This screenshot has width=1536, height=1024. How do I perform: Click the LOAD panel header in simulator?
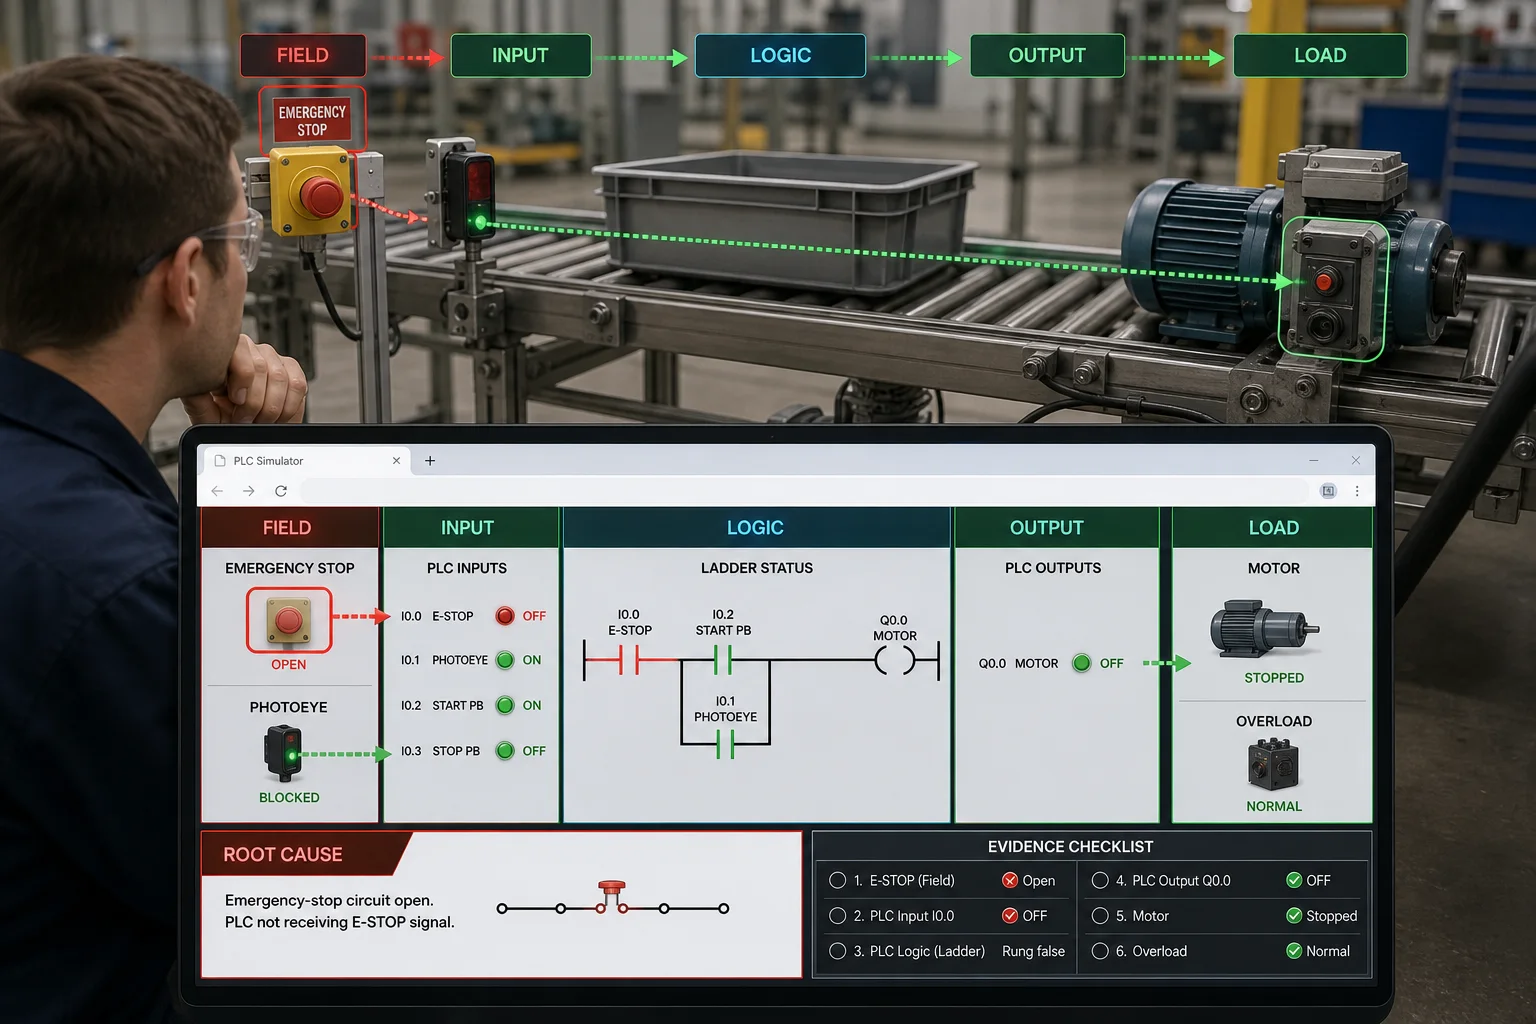coord(1272,528)
